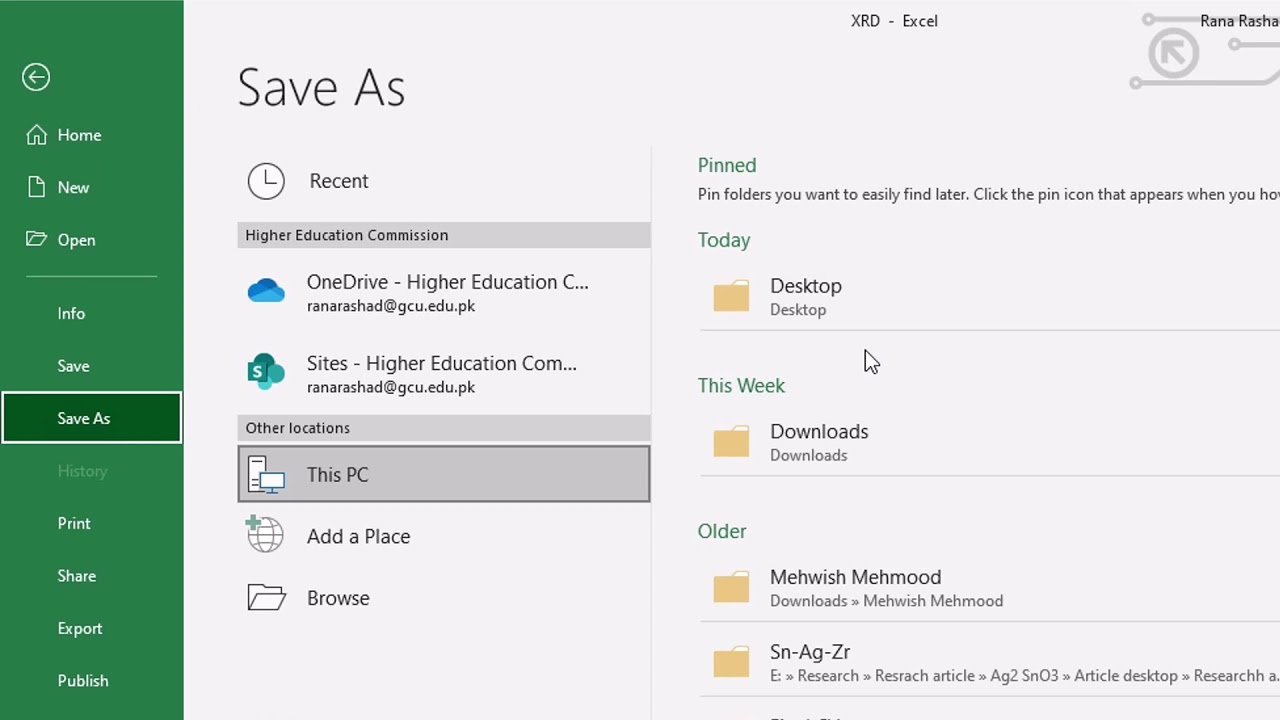Select the Mehwish Mehmood folder name
Image resolution: width=1280 pixels, height=720 pixels.
[x=855, y=577]
